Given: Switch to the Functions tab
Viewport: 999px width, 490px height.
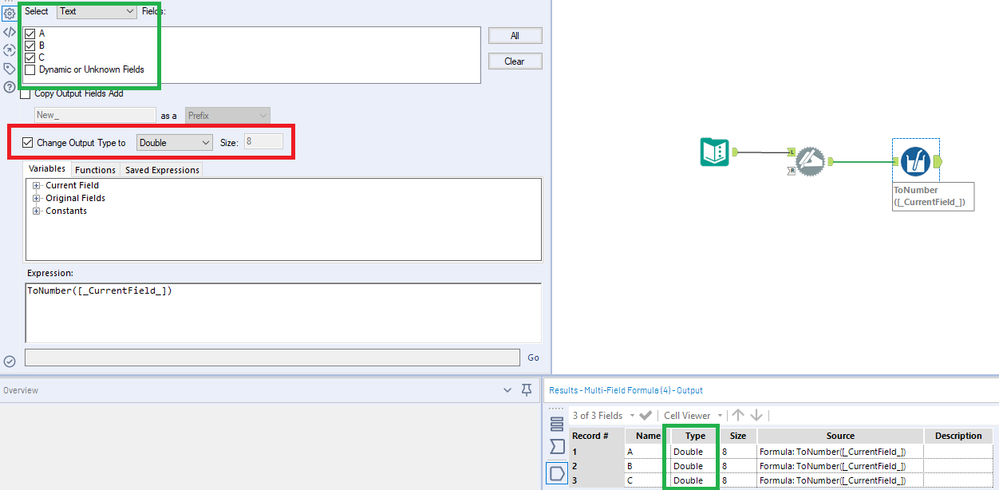Looking at the screenshot, I should point(95,170).
